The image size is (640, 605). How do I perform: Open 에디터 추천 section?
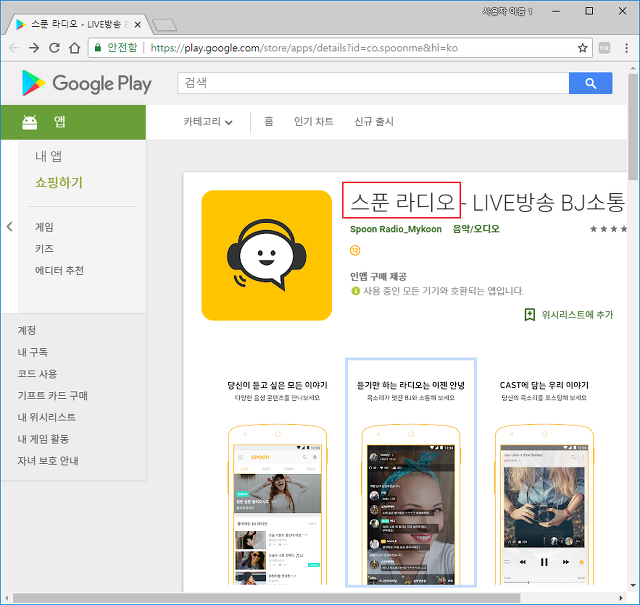pyautogui.click(x=59, y=270)
